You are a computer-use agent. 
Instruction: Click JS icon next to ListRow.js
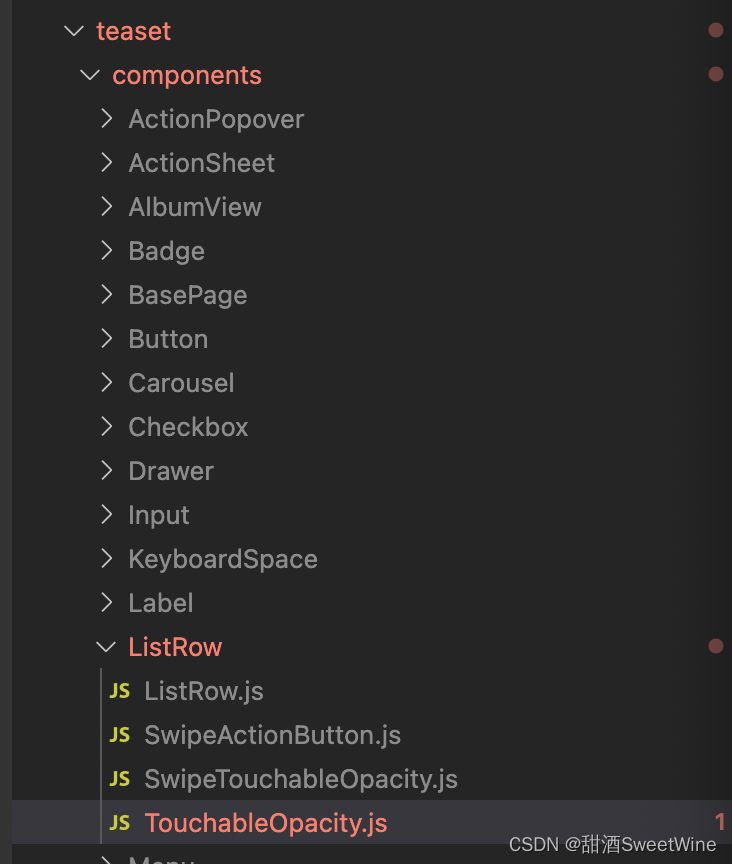[119, 691]
